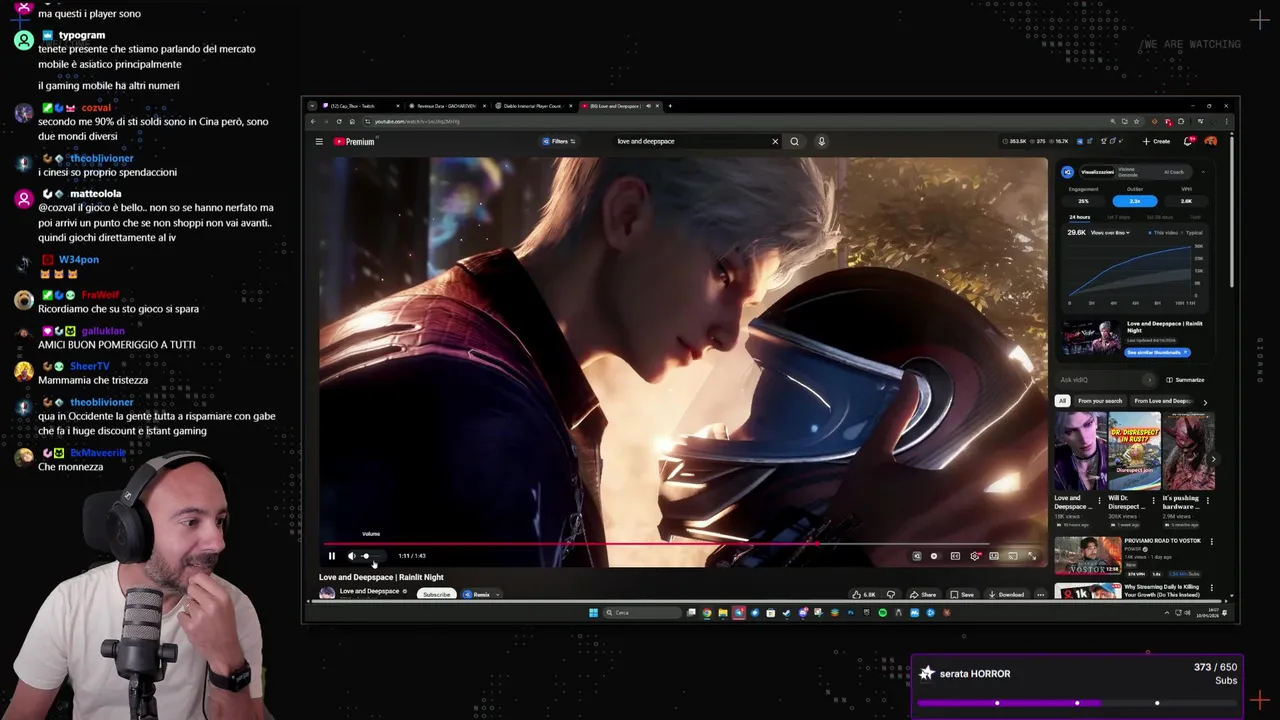Image resolution: width=1280 pixels, height=720 pixels.
Task: Click the Cerca search box on the taskbar
Action: tap(642, 613)
